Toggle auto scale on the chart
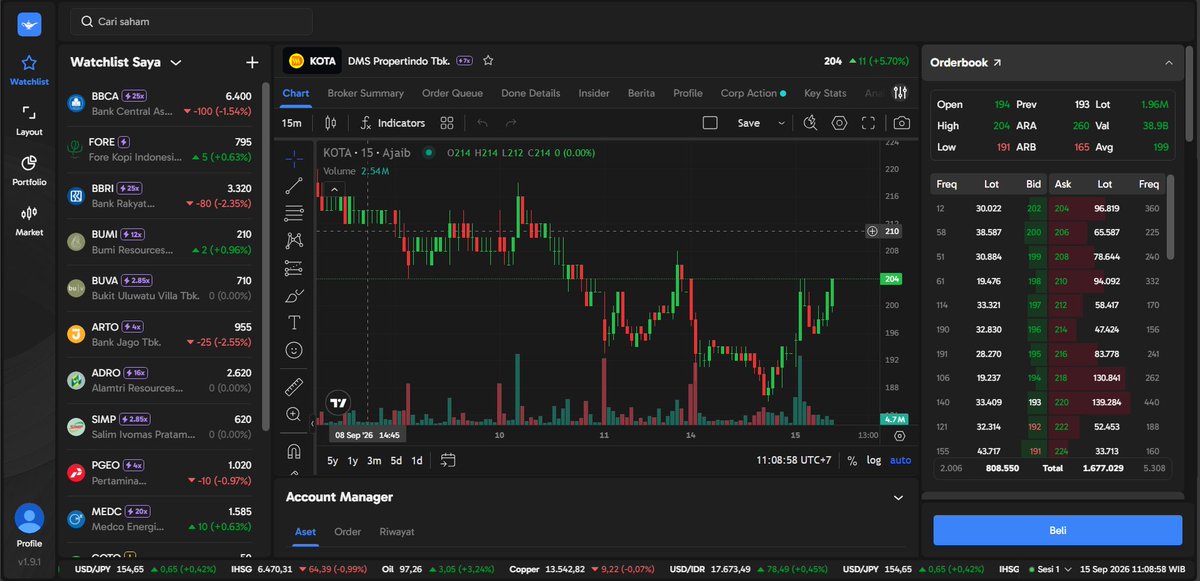This screenshot has width=1200, height=581. tap(900, 461)
